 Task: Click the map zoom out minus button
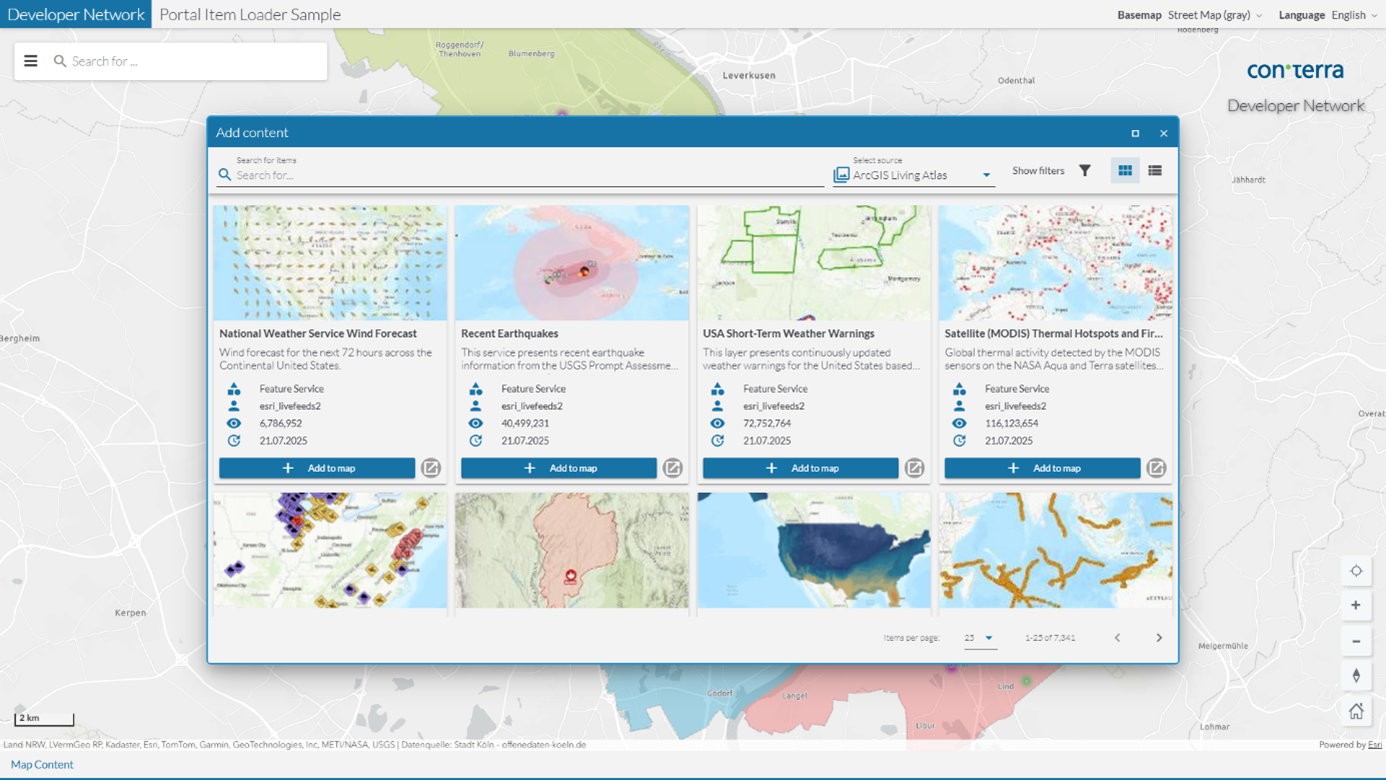click(1356, 641)
